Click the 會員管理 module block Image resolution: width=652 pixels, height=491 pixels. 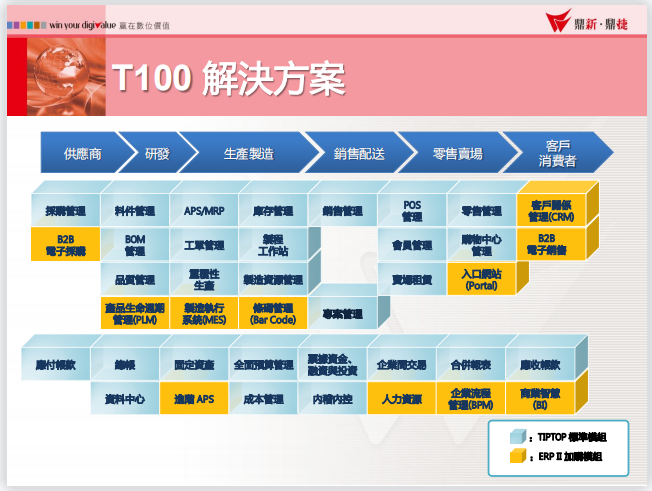point(412,244)
